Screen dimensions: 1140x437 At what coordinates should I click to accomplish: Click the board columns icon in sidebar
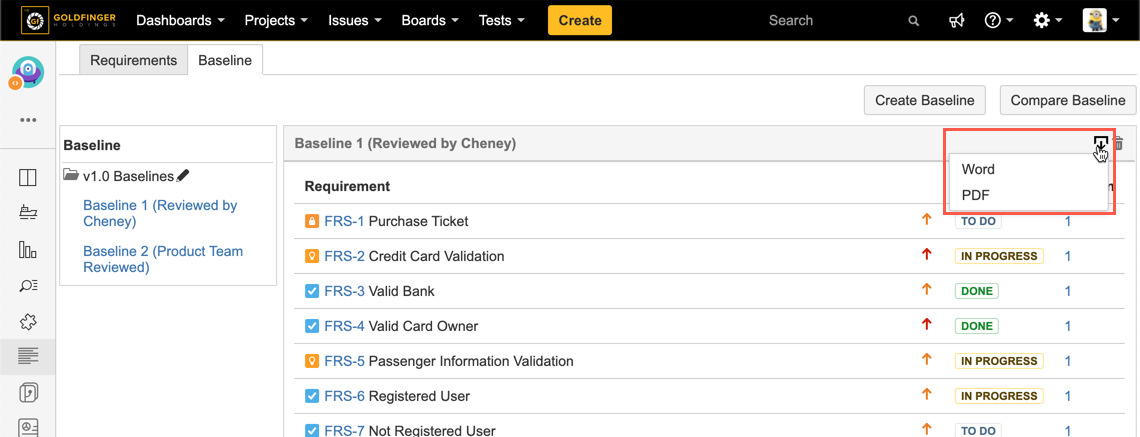point(28,178)
